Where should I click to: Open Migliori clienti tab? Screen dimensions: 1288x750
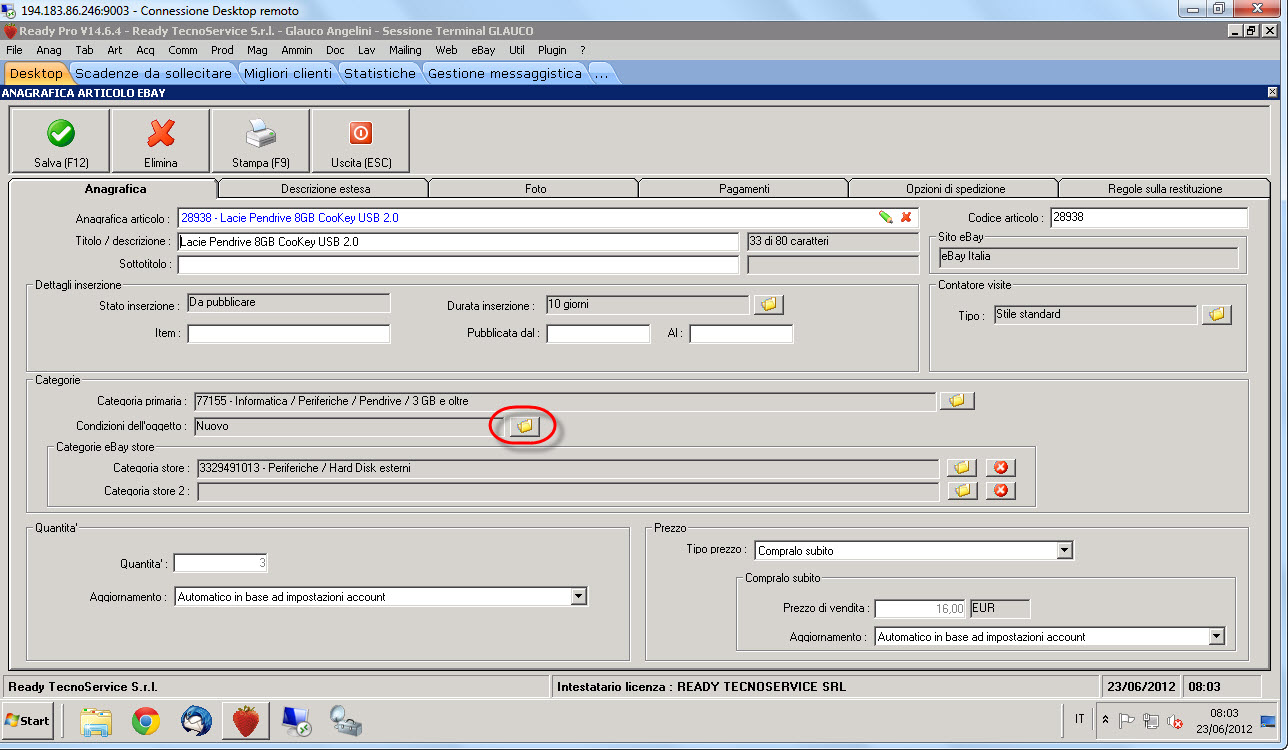pyautogui.click(x=288, y=73)
